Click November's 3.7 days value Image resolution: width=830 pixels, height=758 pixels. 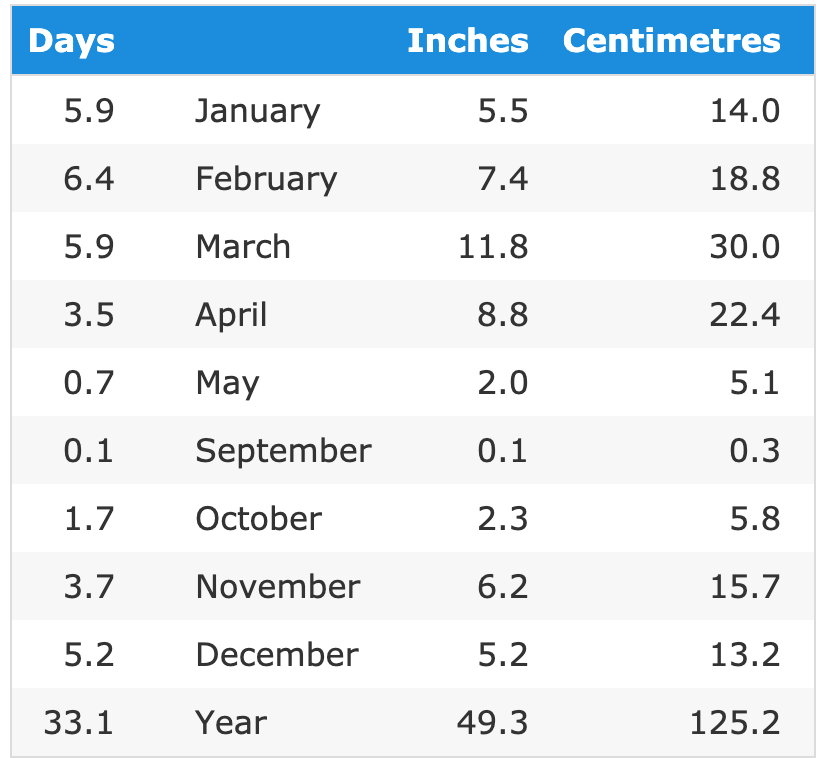(89, 586)
